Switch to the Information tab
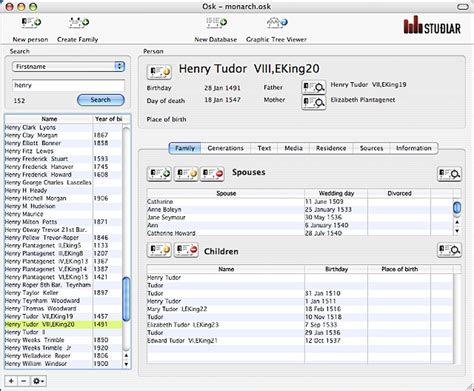The height and width of the screenshot is (391, 474). coord(414,148)
